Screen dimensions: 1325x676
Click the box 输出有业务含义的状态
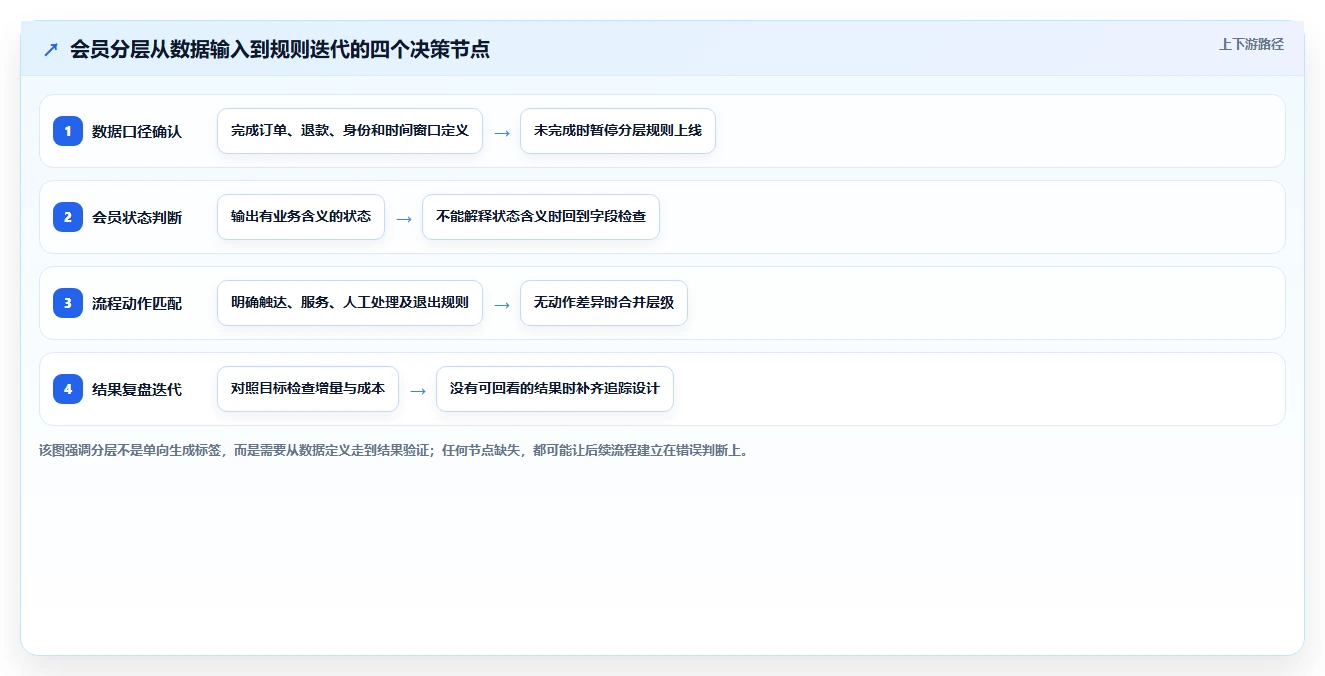[301, 217]
